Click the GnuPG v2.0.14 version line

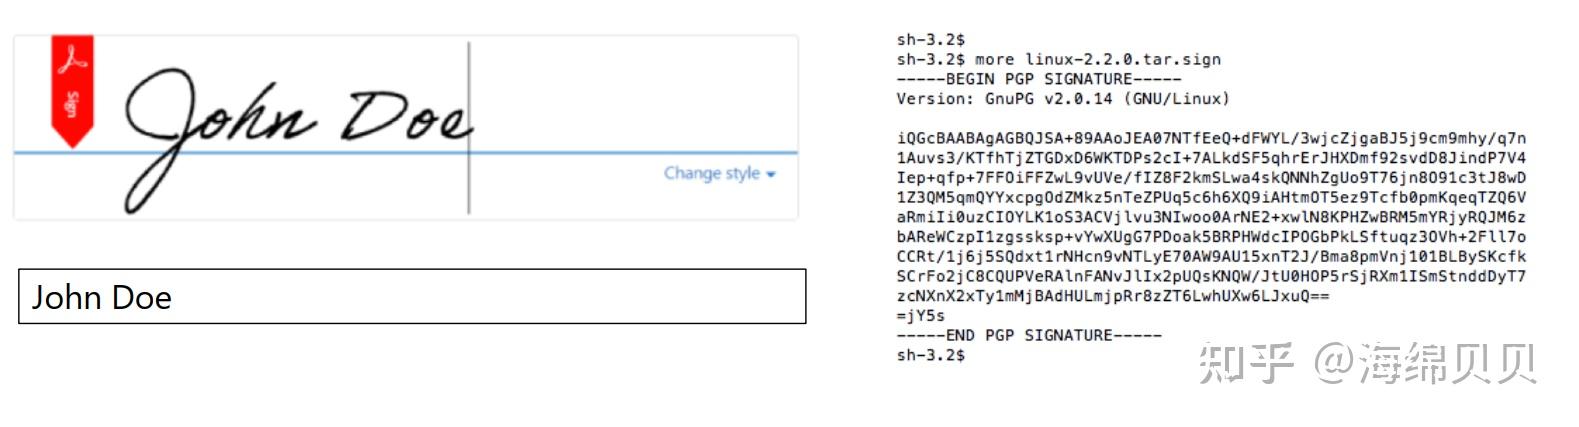[1062, 99]
